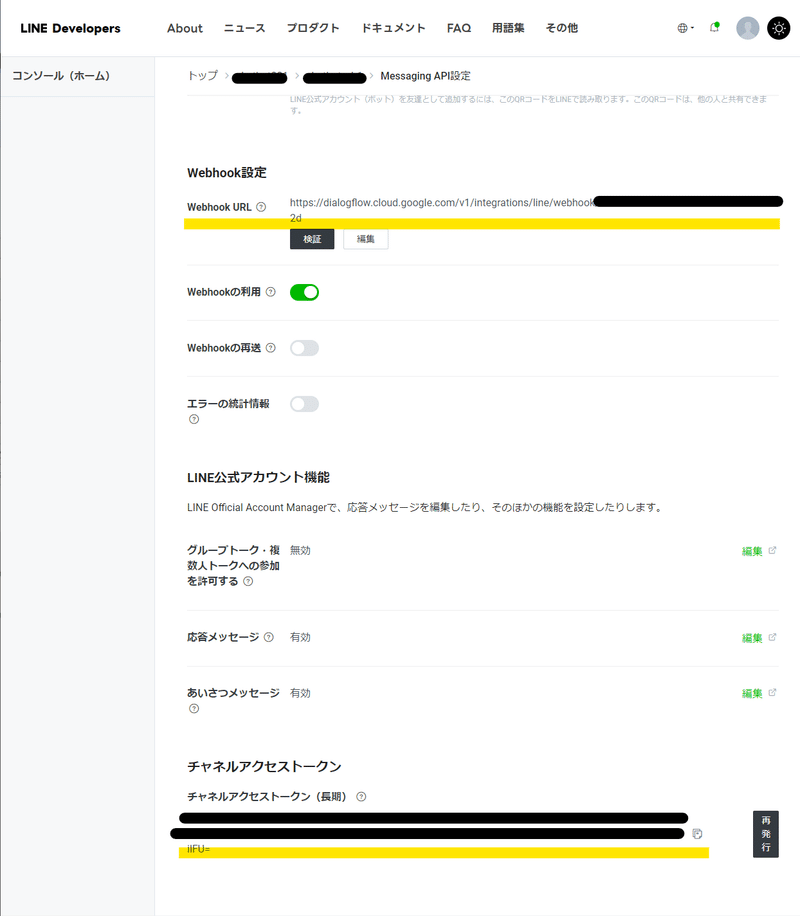The height and width of the screenshot is (916, 800).
Task: Toggle the dark/light theme sun icon
Action: 778,28
